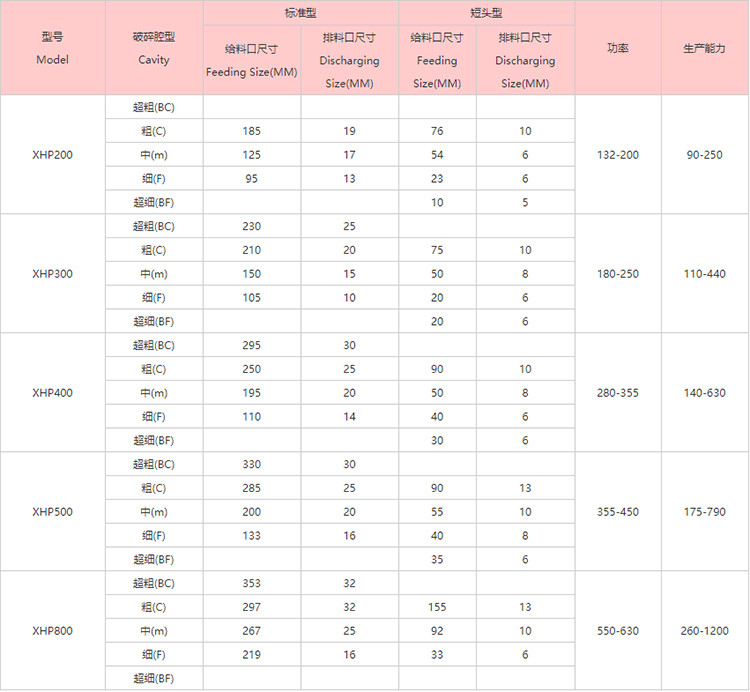Click the 标准型 header cell
Image resolution: width=750 pixels, height=692 pixels.
point(300,12)
